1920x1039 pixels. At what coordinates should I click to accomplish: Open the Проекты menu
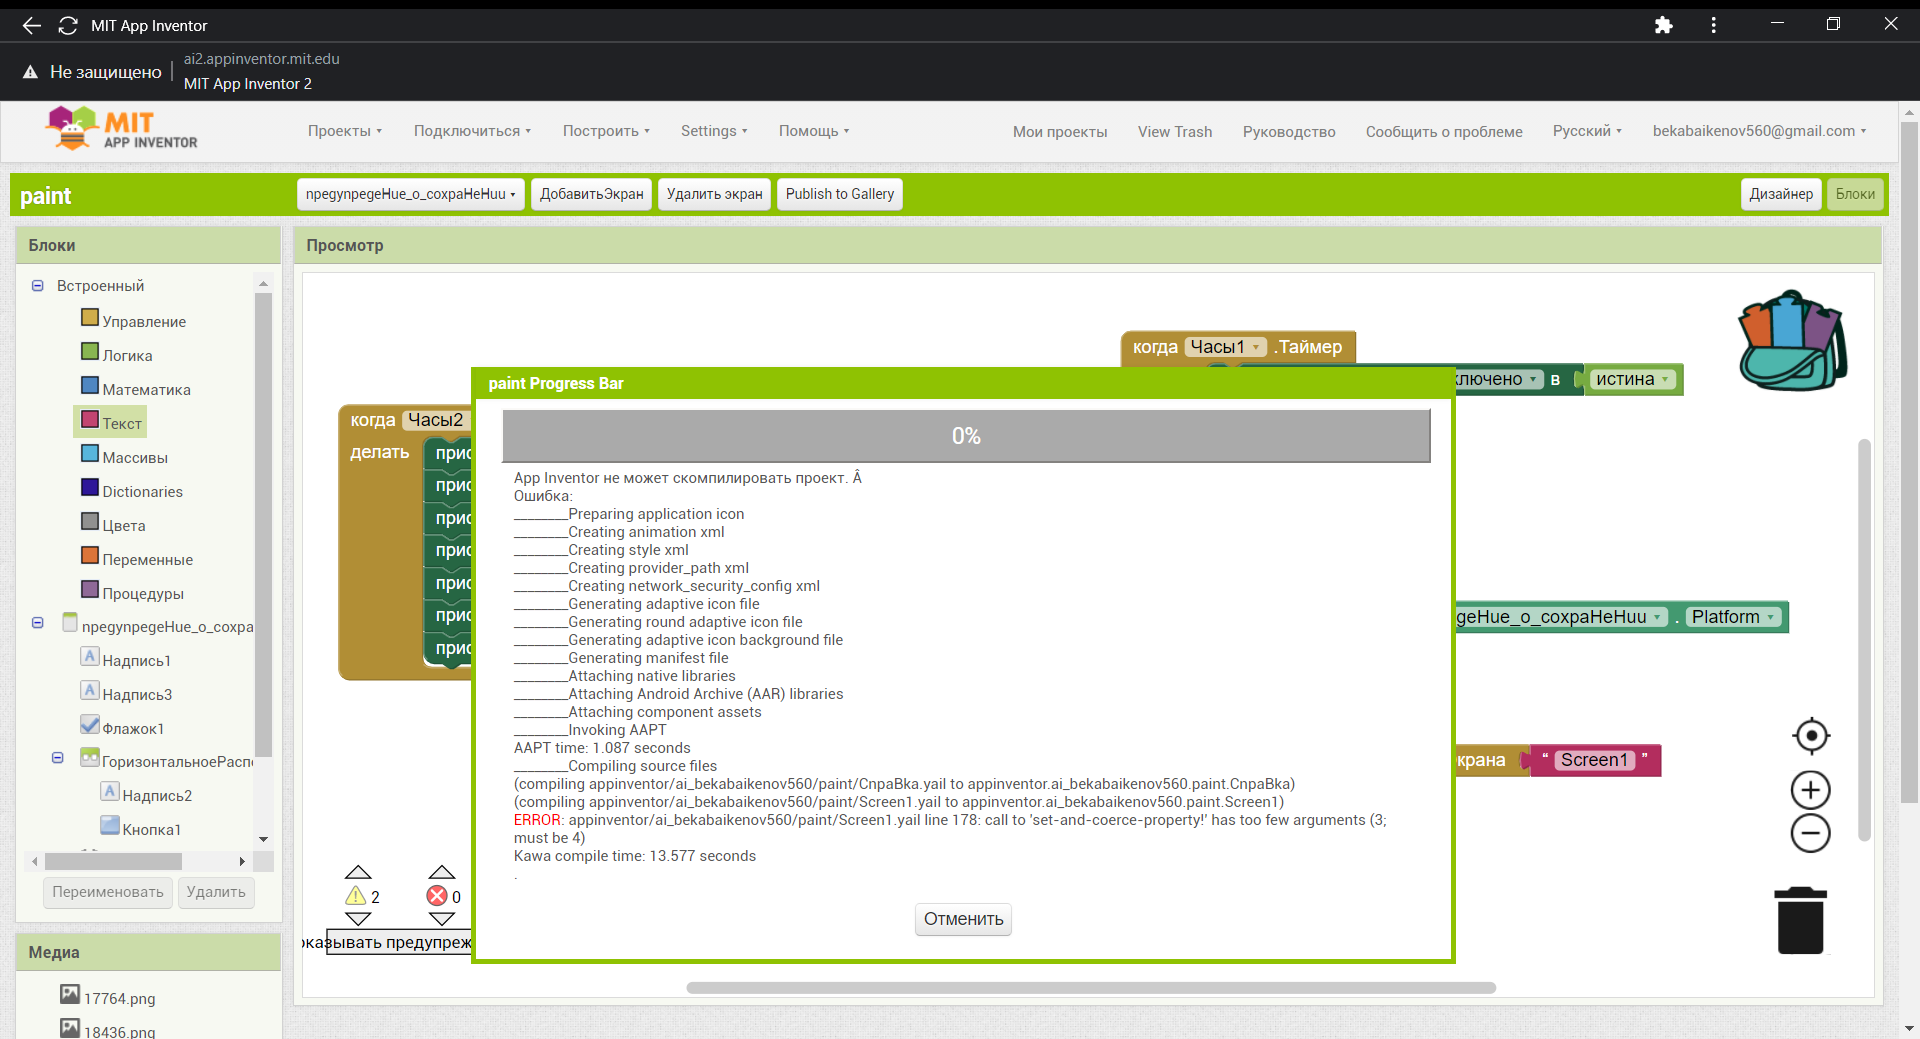[344, 131]
